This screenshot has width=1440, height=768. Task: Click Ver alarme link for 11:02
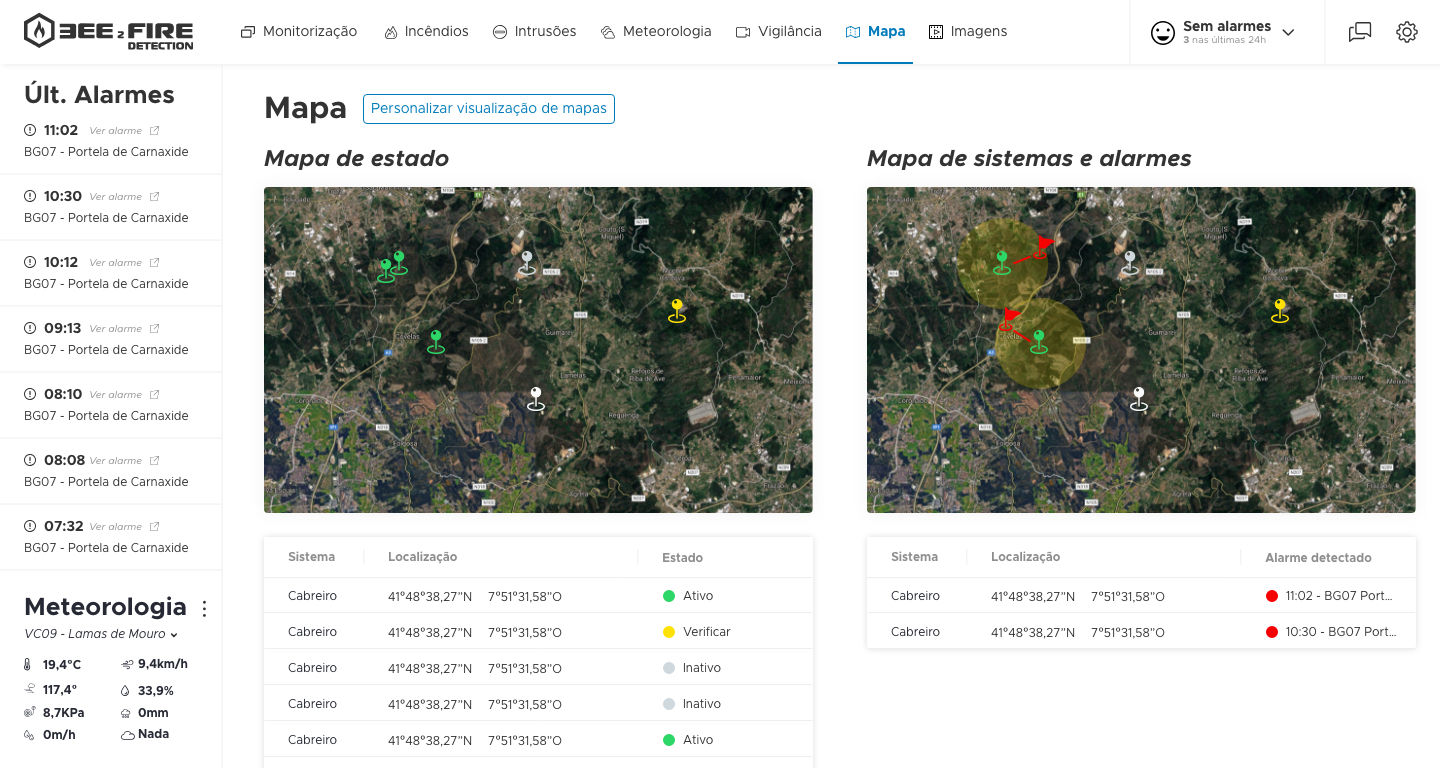pos(116,131)
